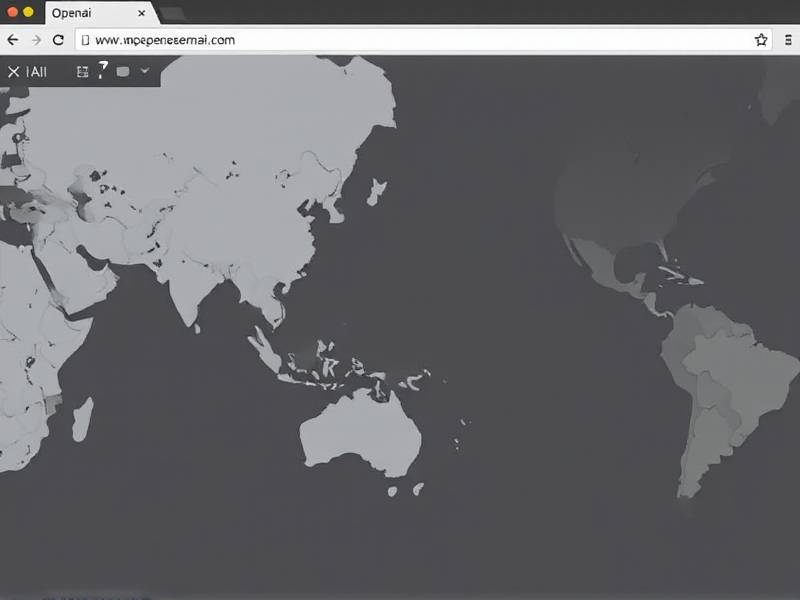Click the forward navigation arrow
Image resolution: width=800 pixels, height=600 pixels.
click(x=36, y=40)
